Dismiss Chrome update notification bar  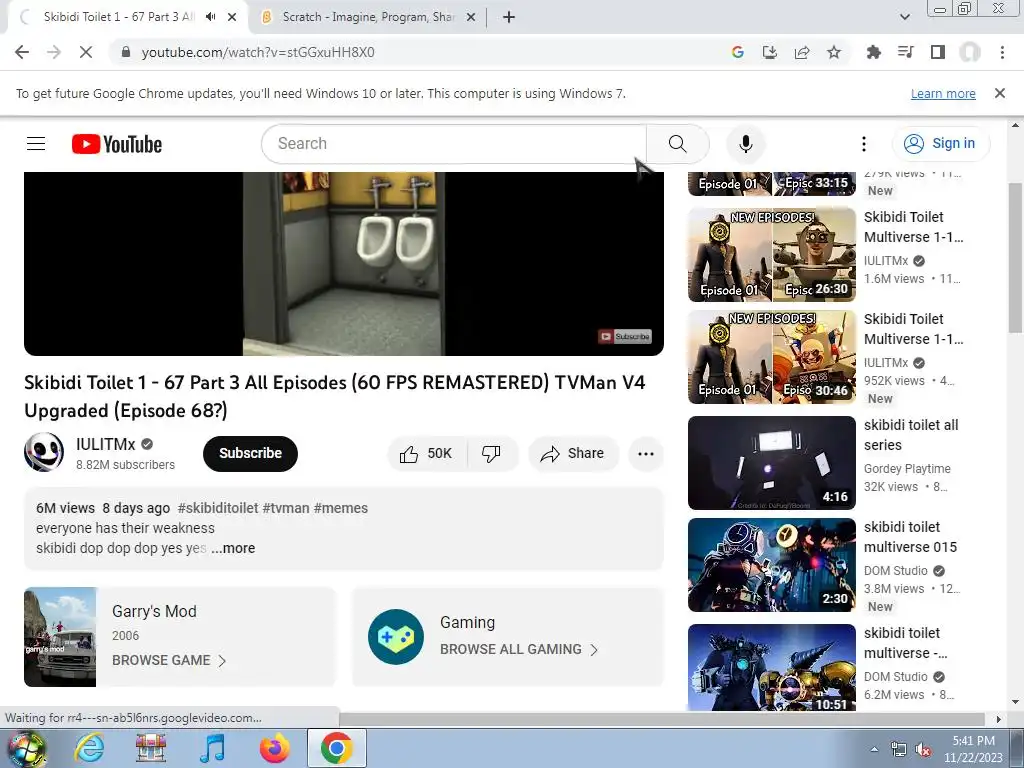click(999, 93)
